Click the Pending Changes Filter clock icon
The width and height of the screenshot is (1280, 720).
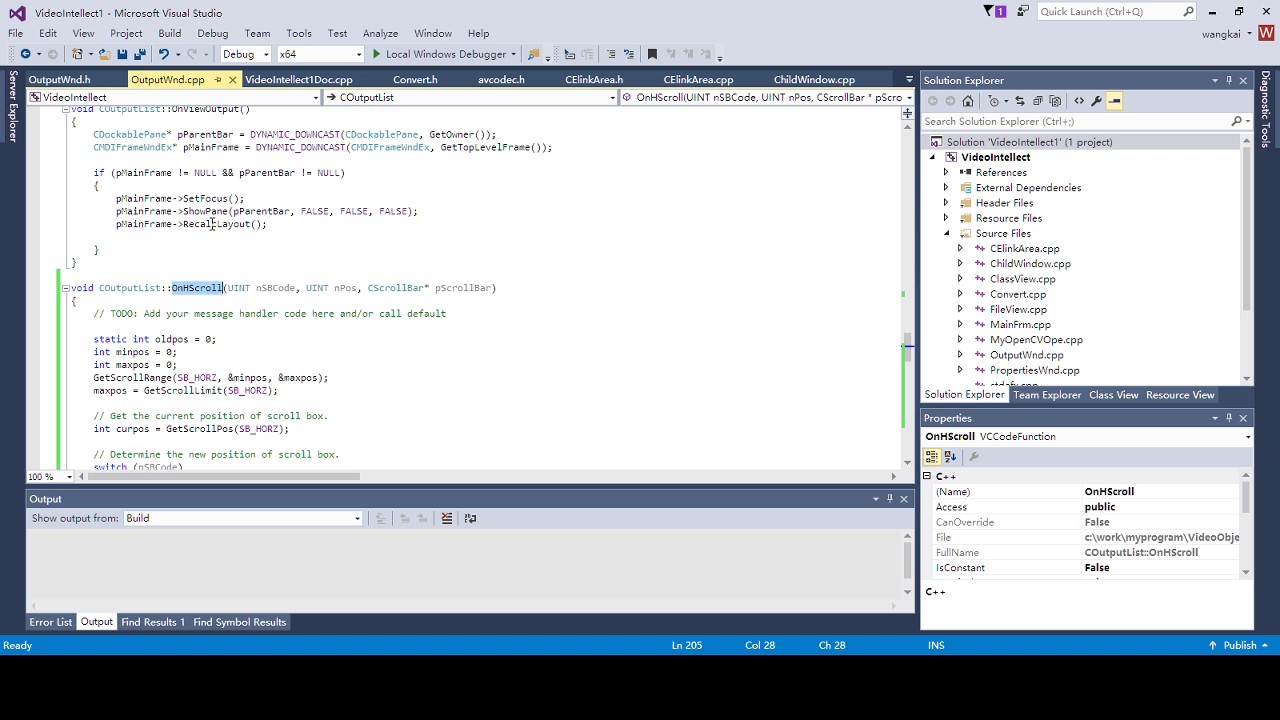[x=995, y=101]
